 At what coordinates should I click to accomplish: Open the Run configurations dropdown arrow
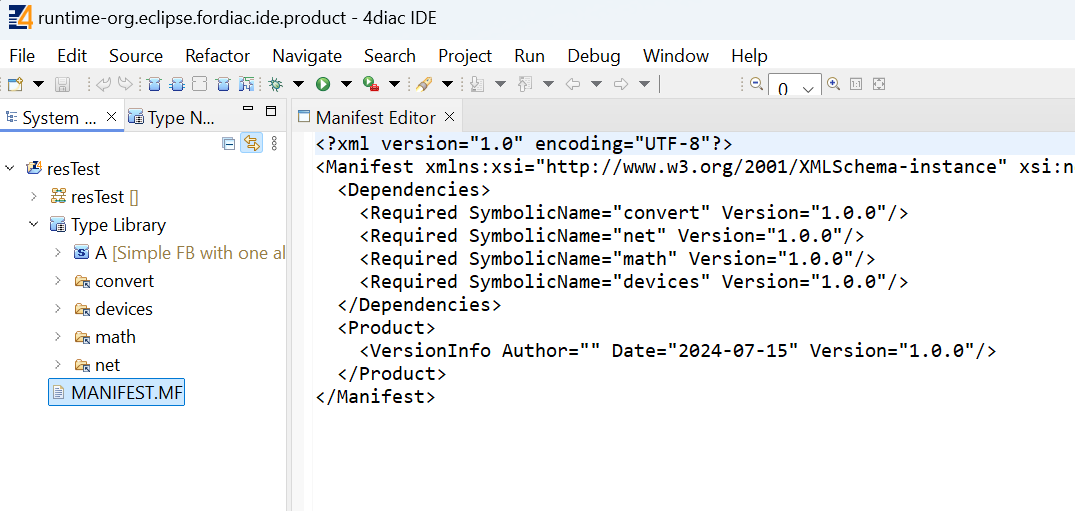(x=346, y=84)
